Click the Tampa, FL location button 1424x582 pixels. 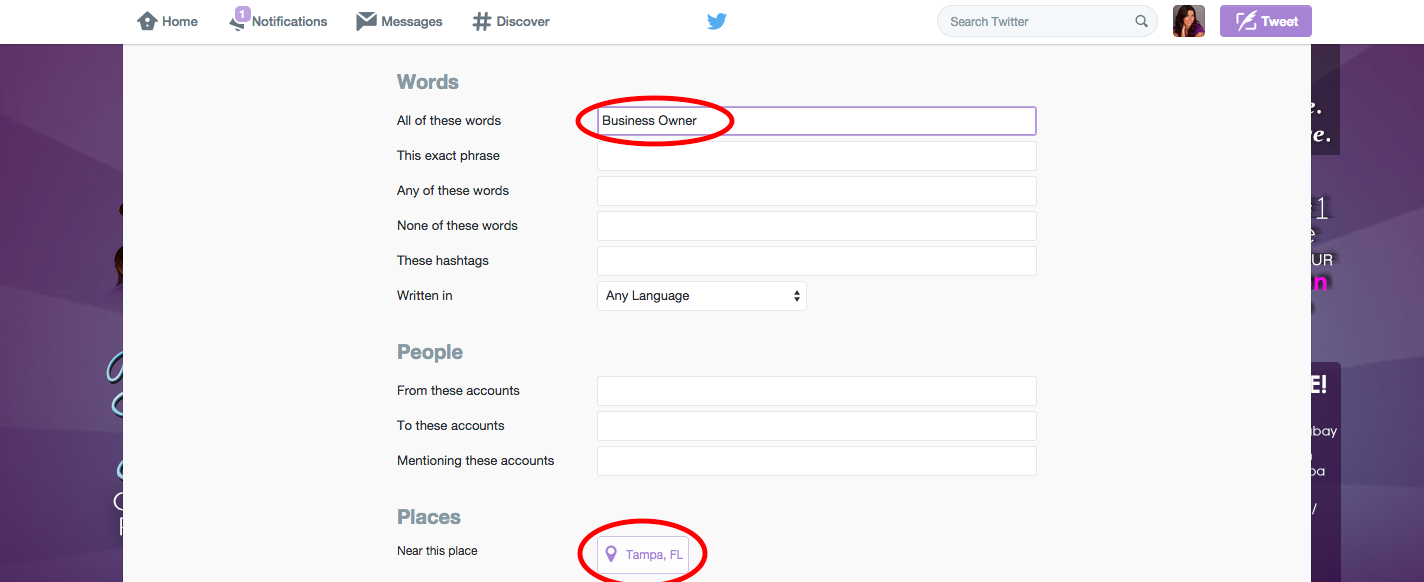[644, 554]
